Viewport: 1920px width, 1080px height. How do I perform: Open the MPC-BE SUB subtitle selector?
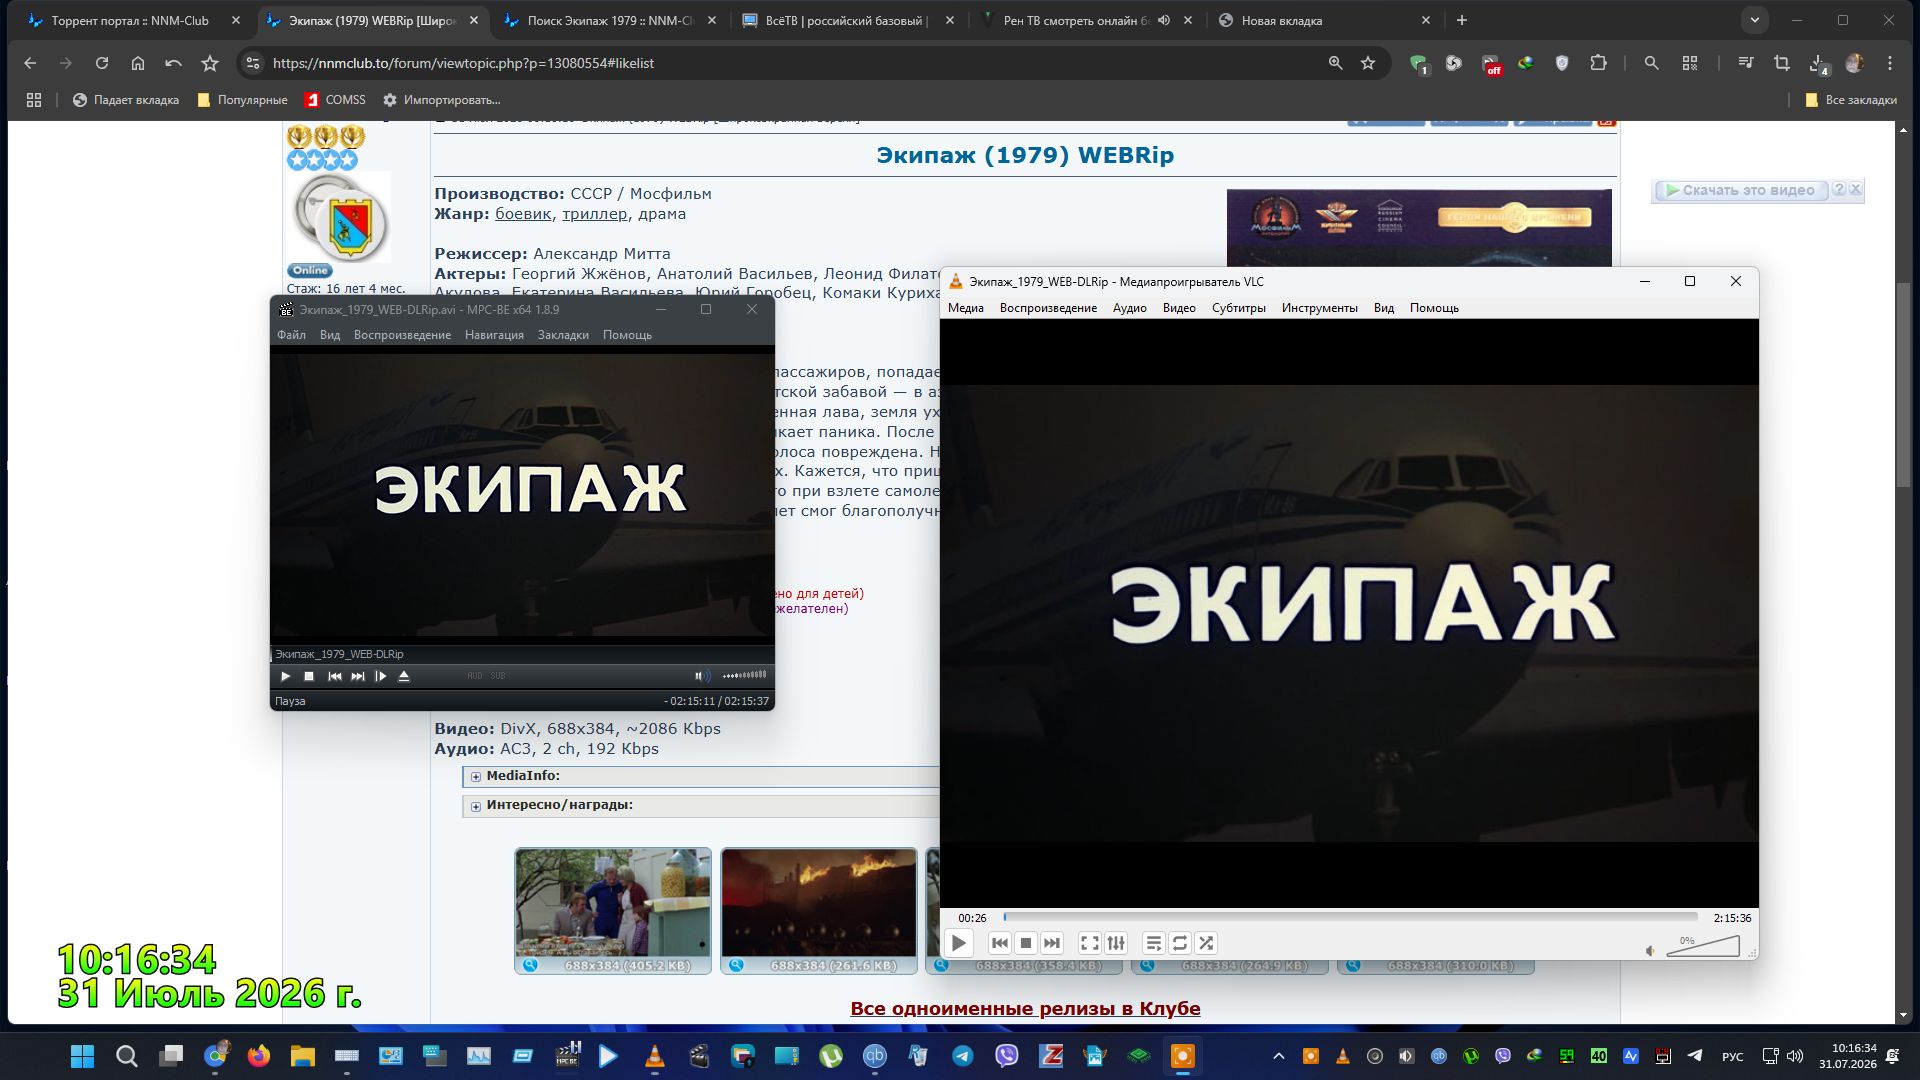498,676
